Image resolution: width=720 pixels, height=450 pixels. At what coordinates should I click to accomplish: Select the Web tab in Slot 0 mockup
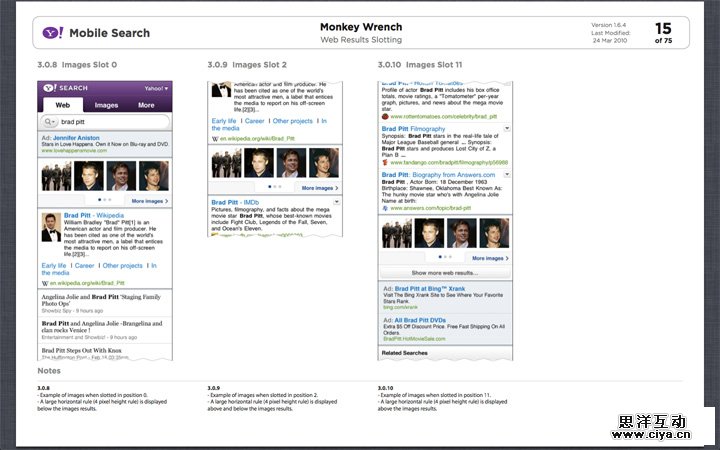63,105
